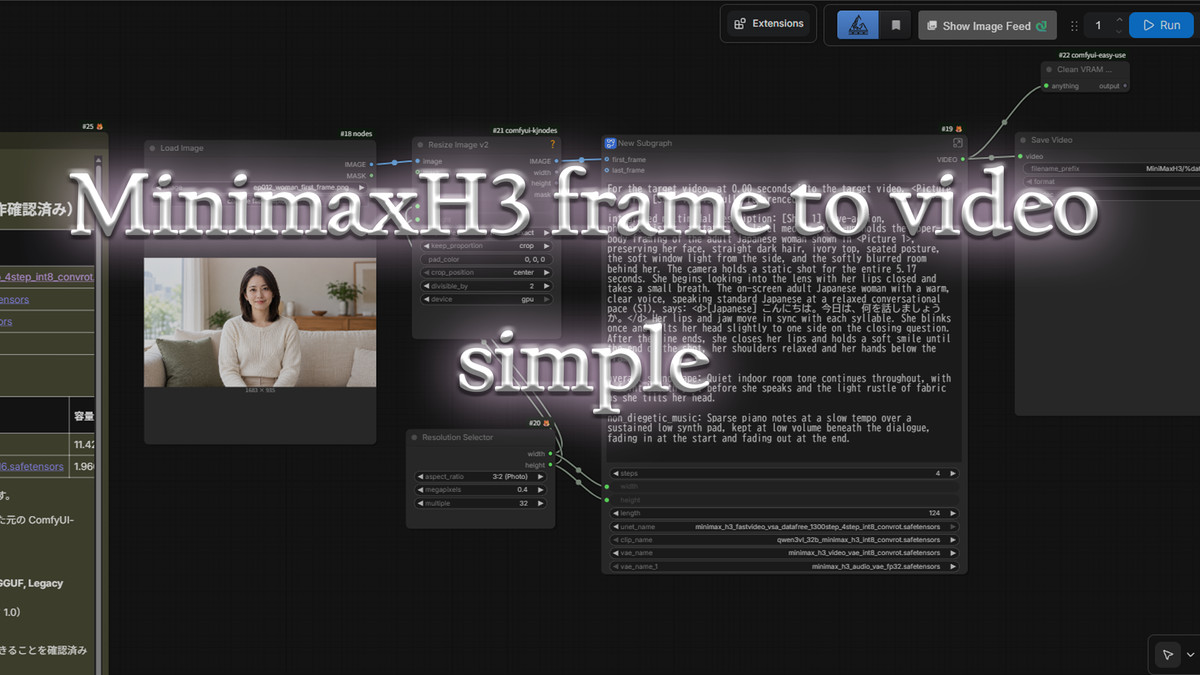Click the ComfyUI workflow boat icon
This screenshot has height=675, width=1200.
click(x=857, y=25)
